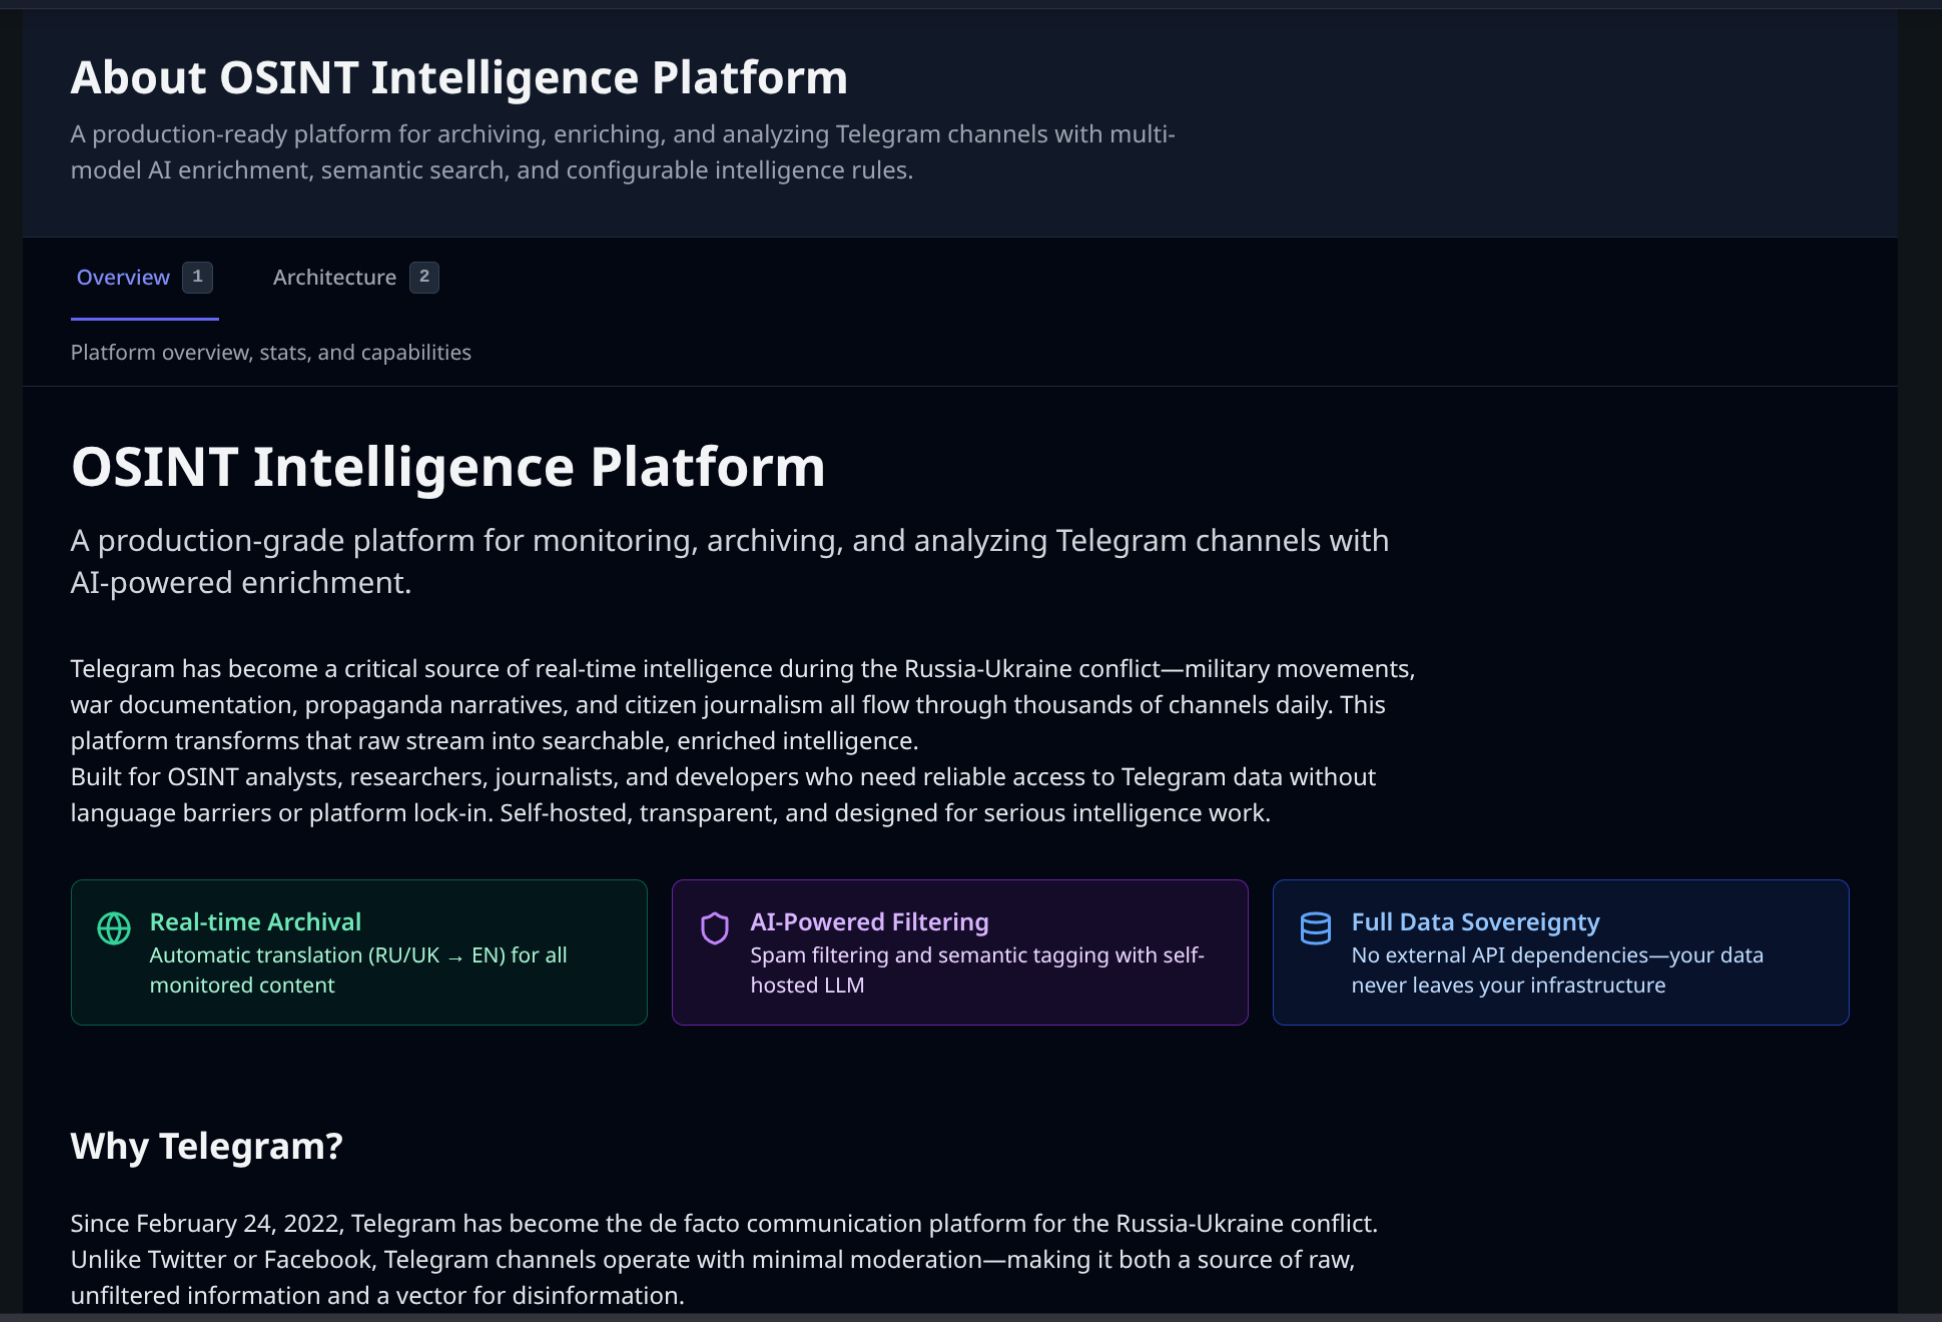Select the Overview tab

[x=123, y=278]
